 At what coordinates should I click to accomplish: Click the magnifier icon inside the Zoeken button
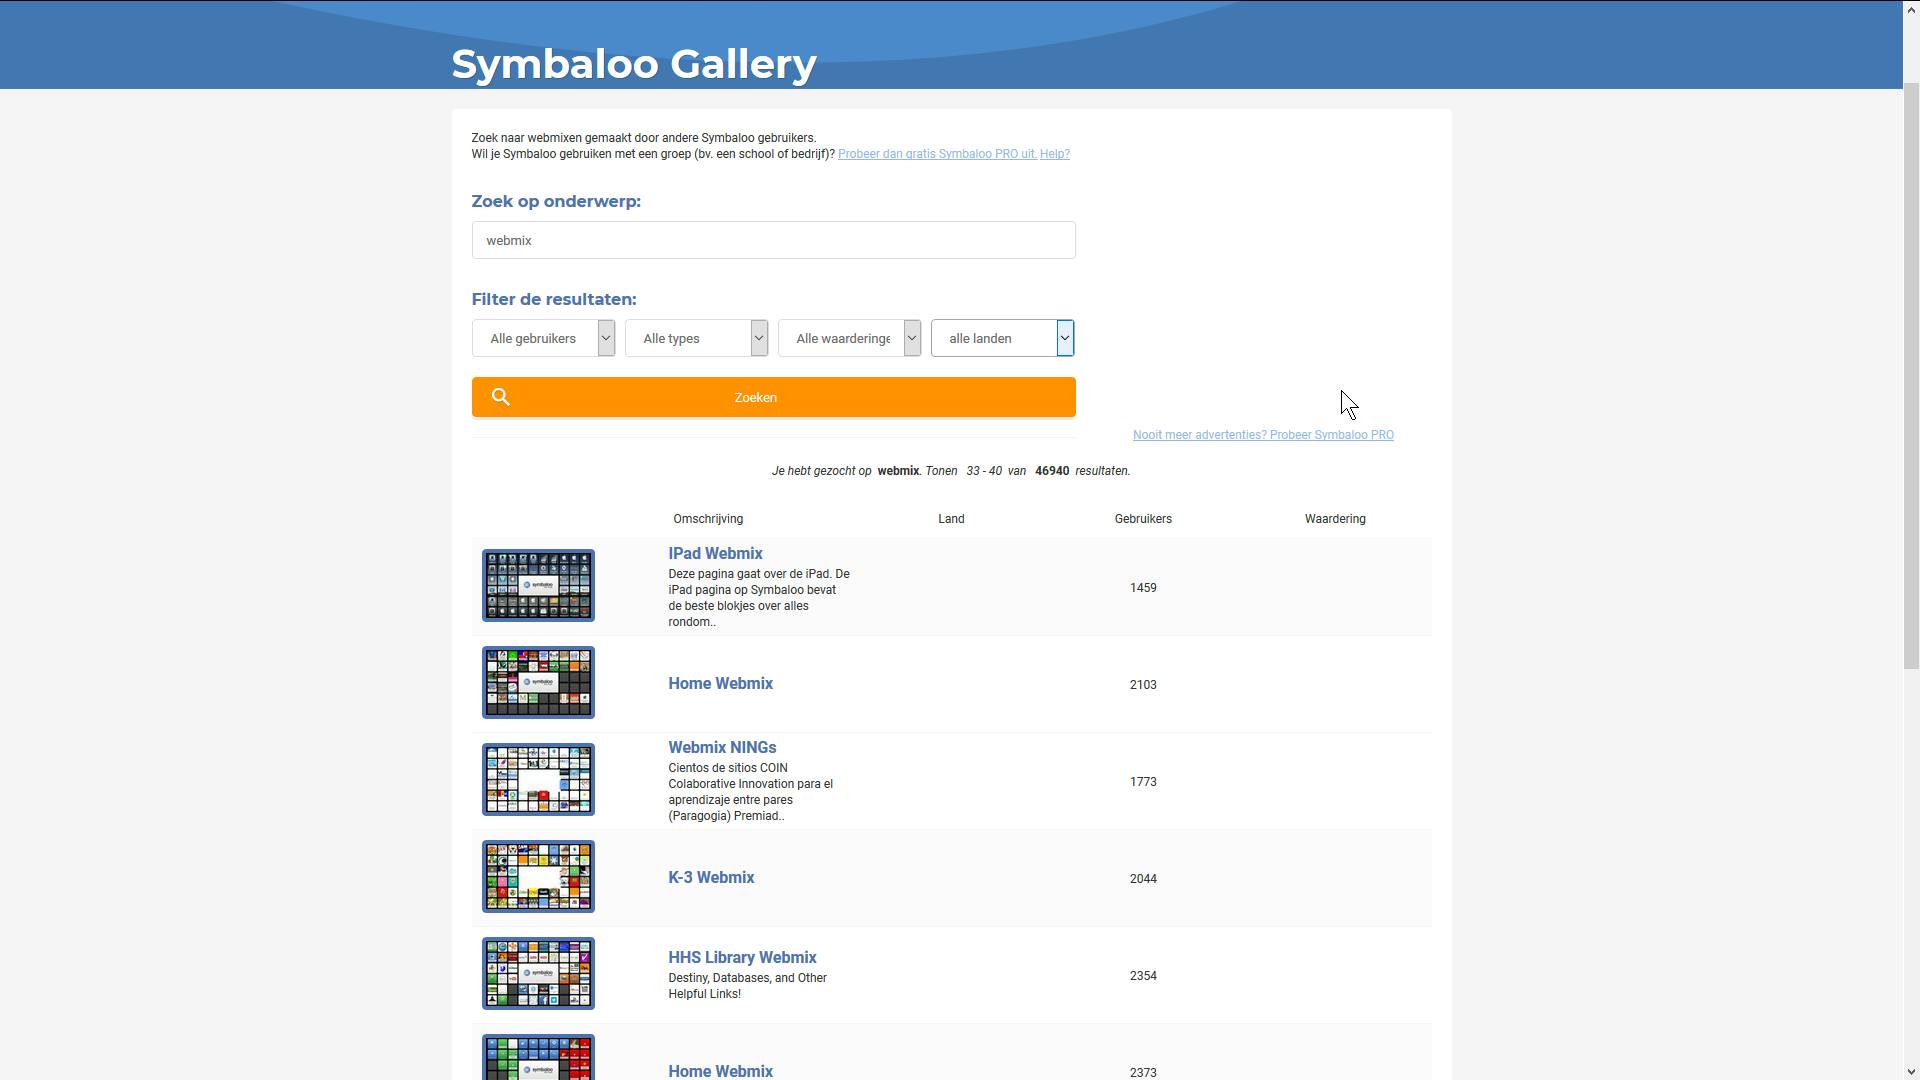(x=500, y=397)
